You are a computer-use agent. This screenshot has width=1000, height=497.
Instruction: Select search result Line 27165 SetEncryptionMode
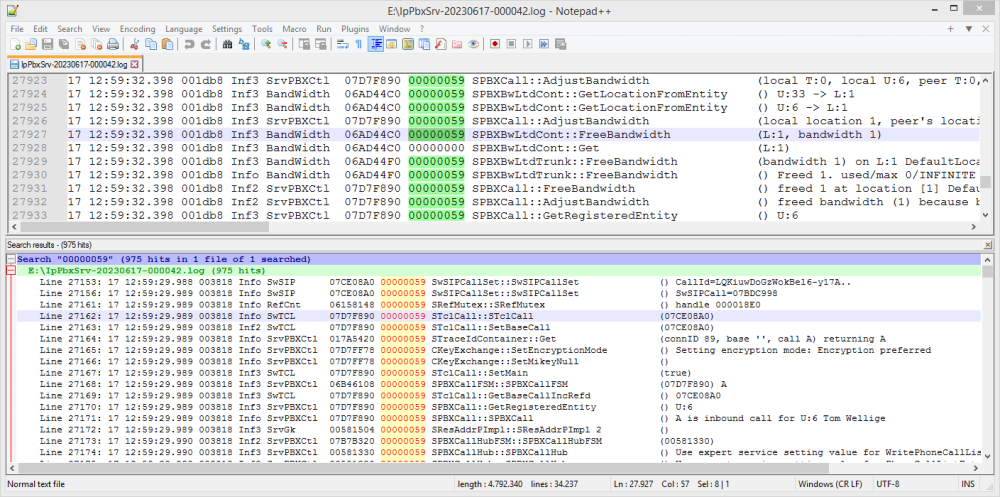pos(499,350)
